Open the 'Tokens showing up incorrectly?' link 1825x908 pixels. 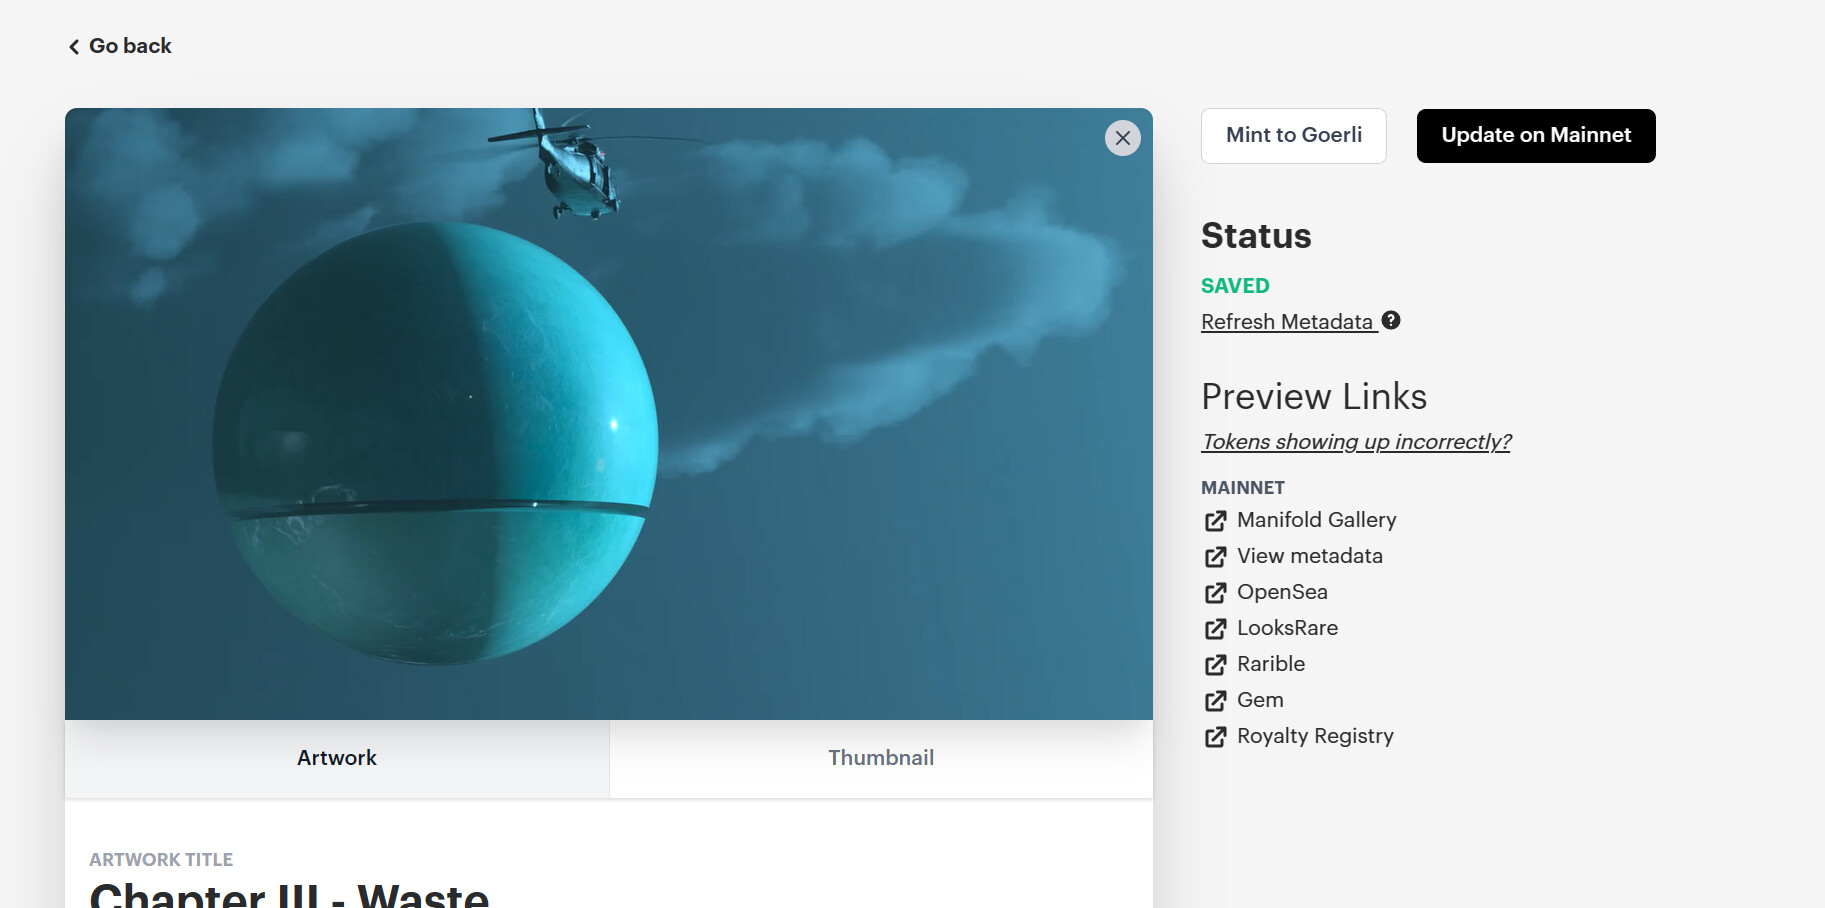[x=1355, y=442]
